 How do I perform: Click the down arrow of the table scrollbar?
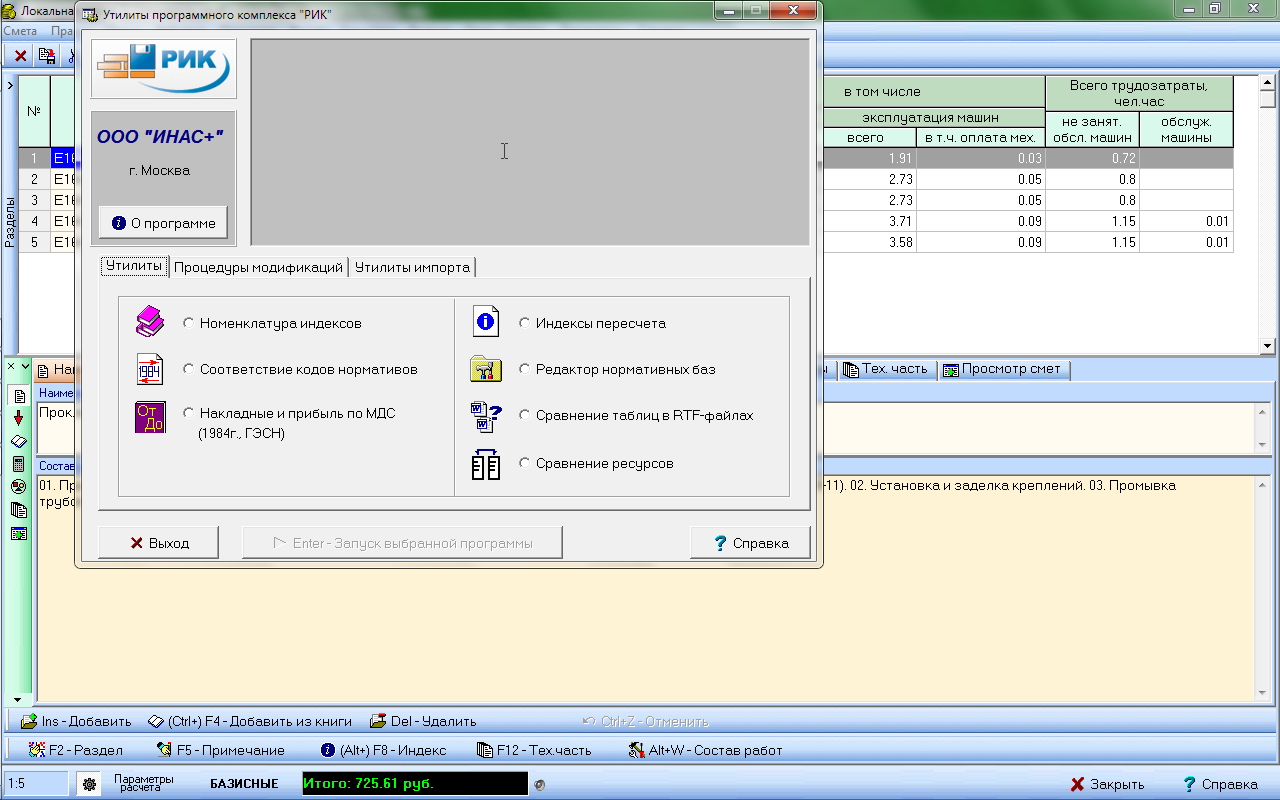coord(1268,346)
